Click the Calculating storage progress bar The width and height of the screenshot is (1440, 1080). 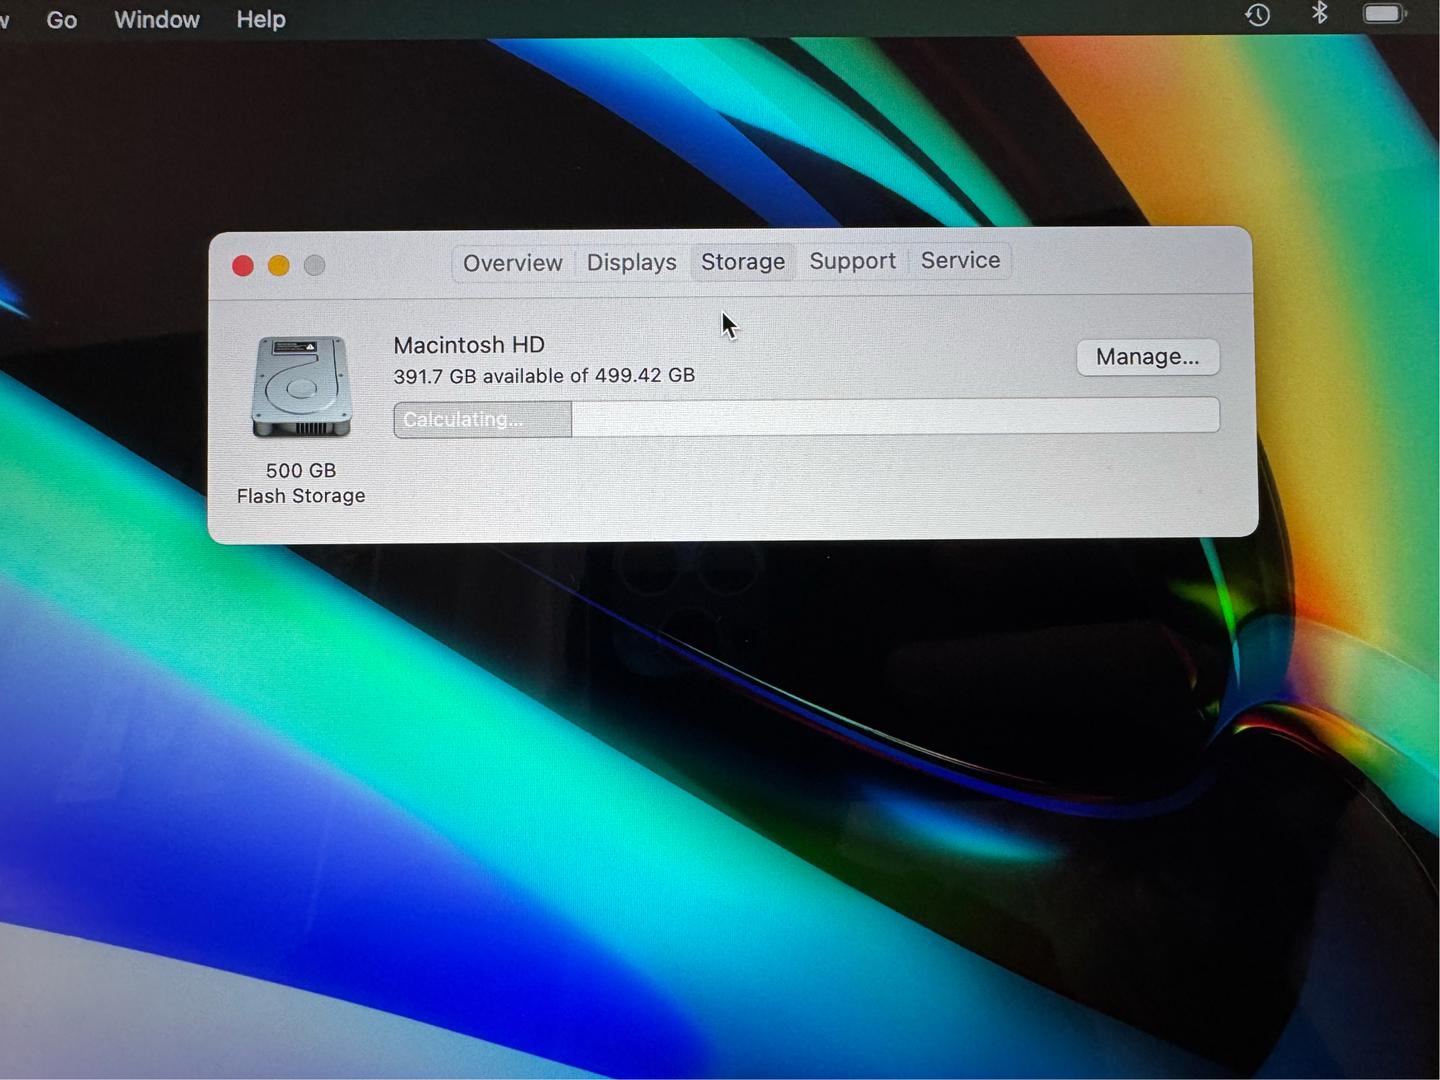[806, 417]
